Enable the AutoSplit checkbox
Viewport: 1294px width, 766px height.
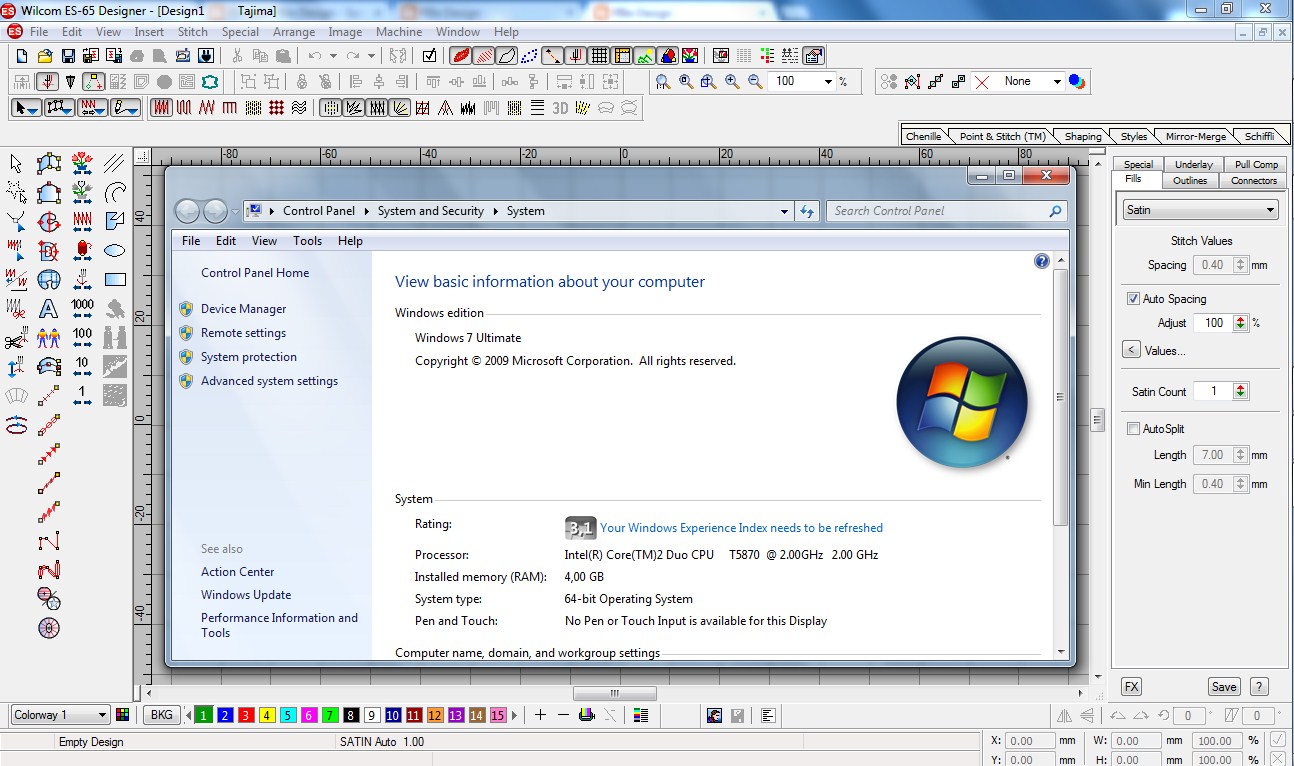pos(1133,429)
